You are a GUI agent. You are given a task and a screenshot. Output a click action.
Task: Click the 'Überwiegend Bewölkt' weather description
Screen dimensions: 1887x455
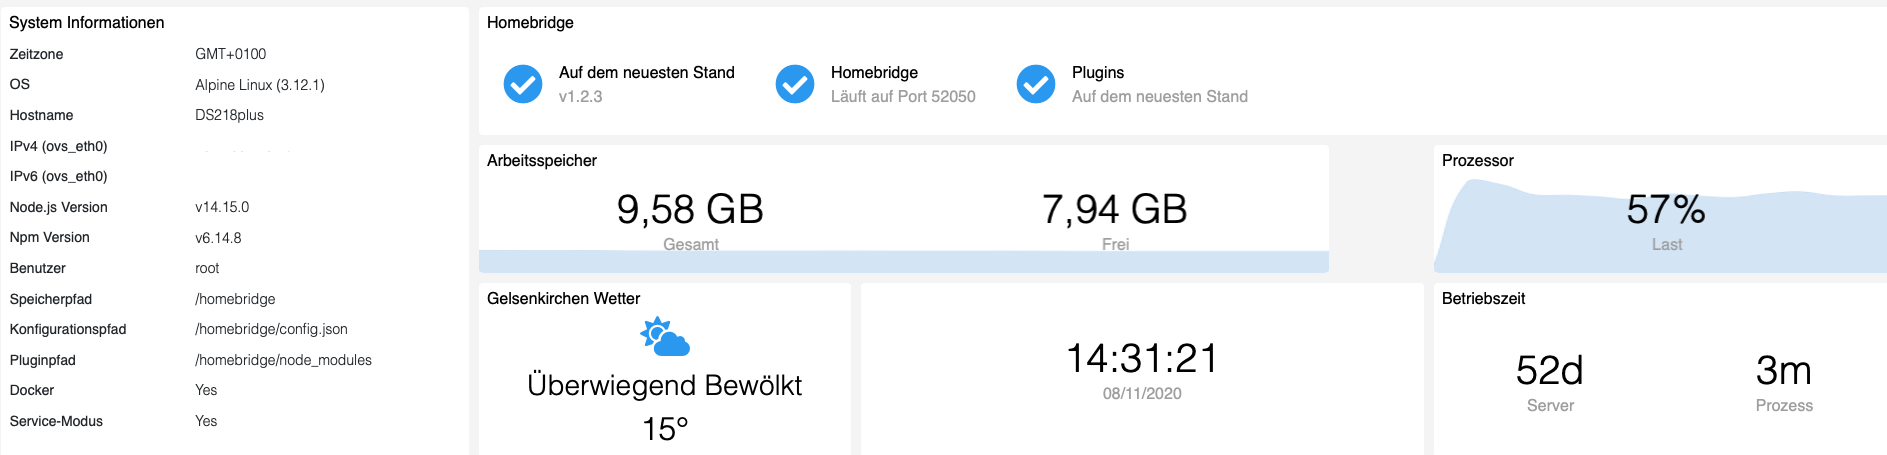(665, 386)
